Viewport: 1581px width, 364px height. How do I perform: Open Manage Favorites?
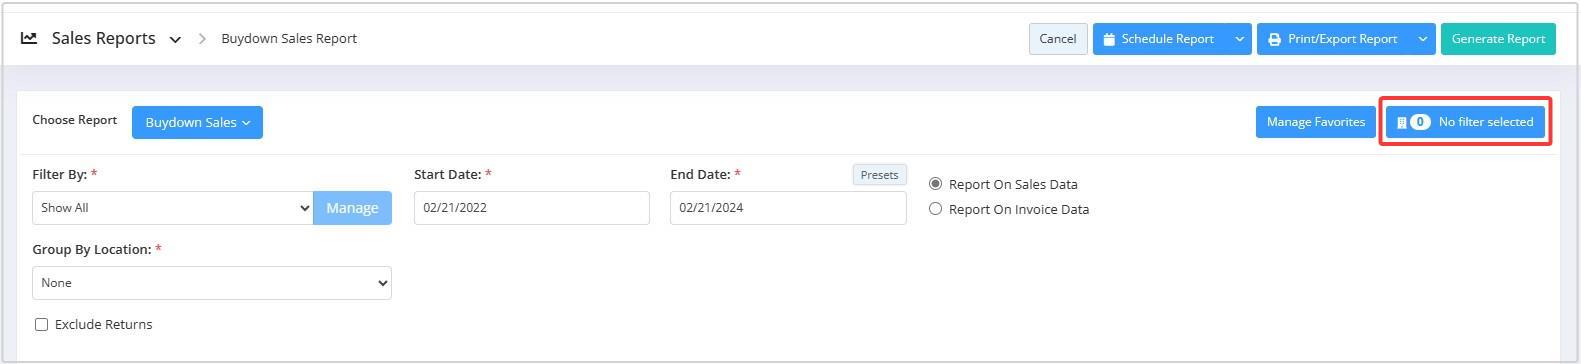[x=1316, y=122]
